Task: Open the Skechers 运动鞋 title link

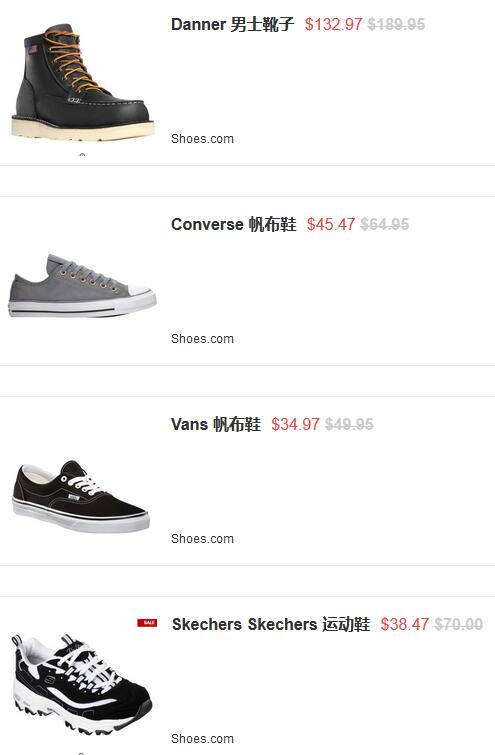Action: (271, 624)
